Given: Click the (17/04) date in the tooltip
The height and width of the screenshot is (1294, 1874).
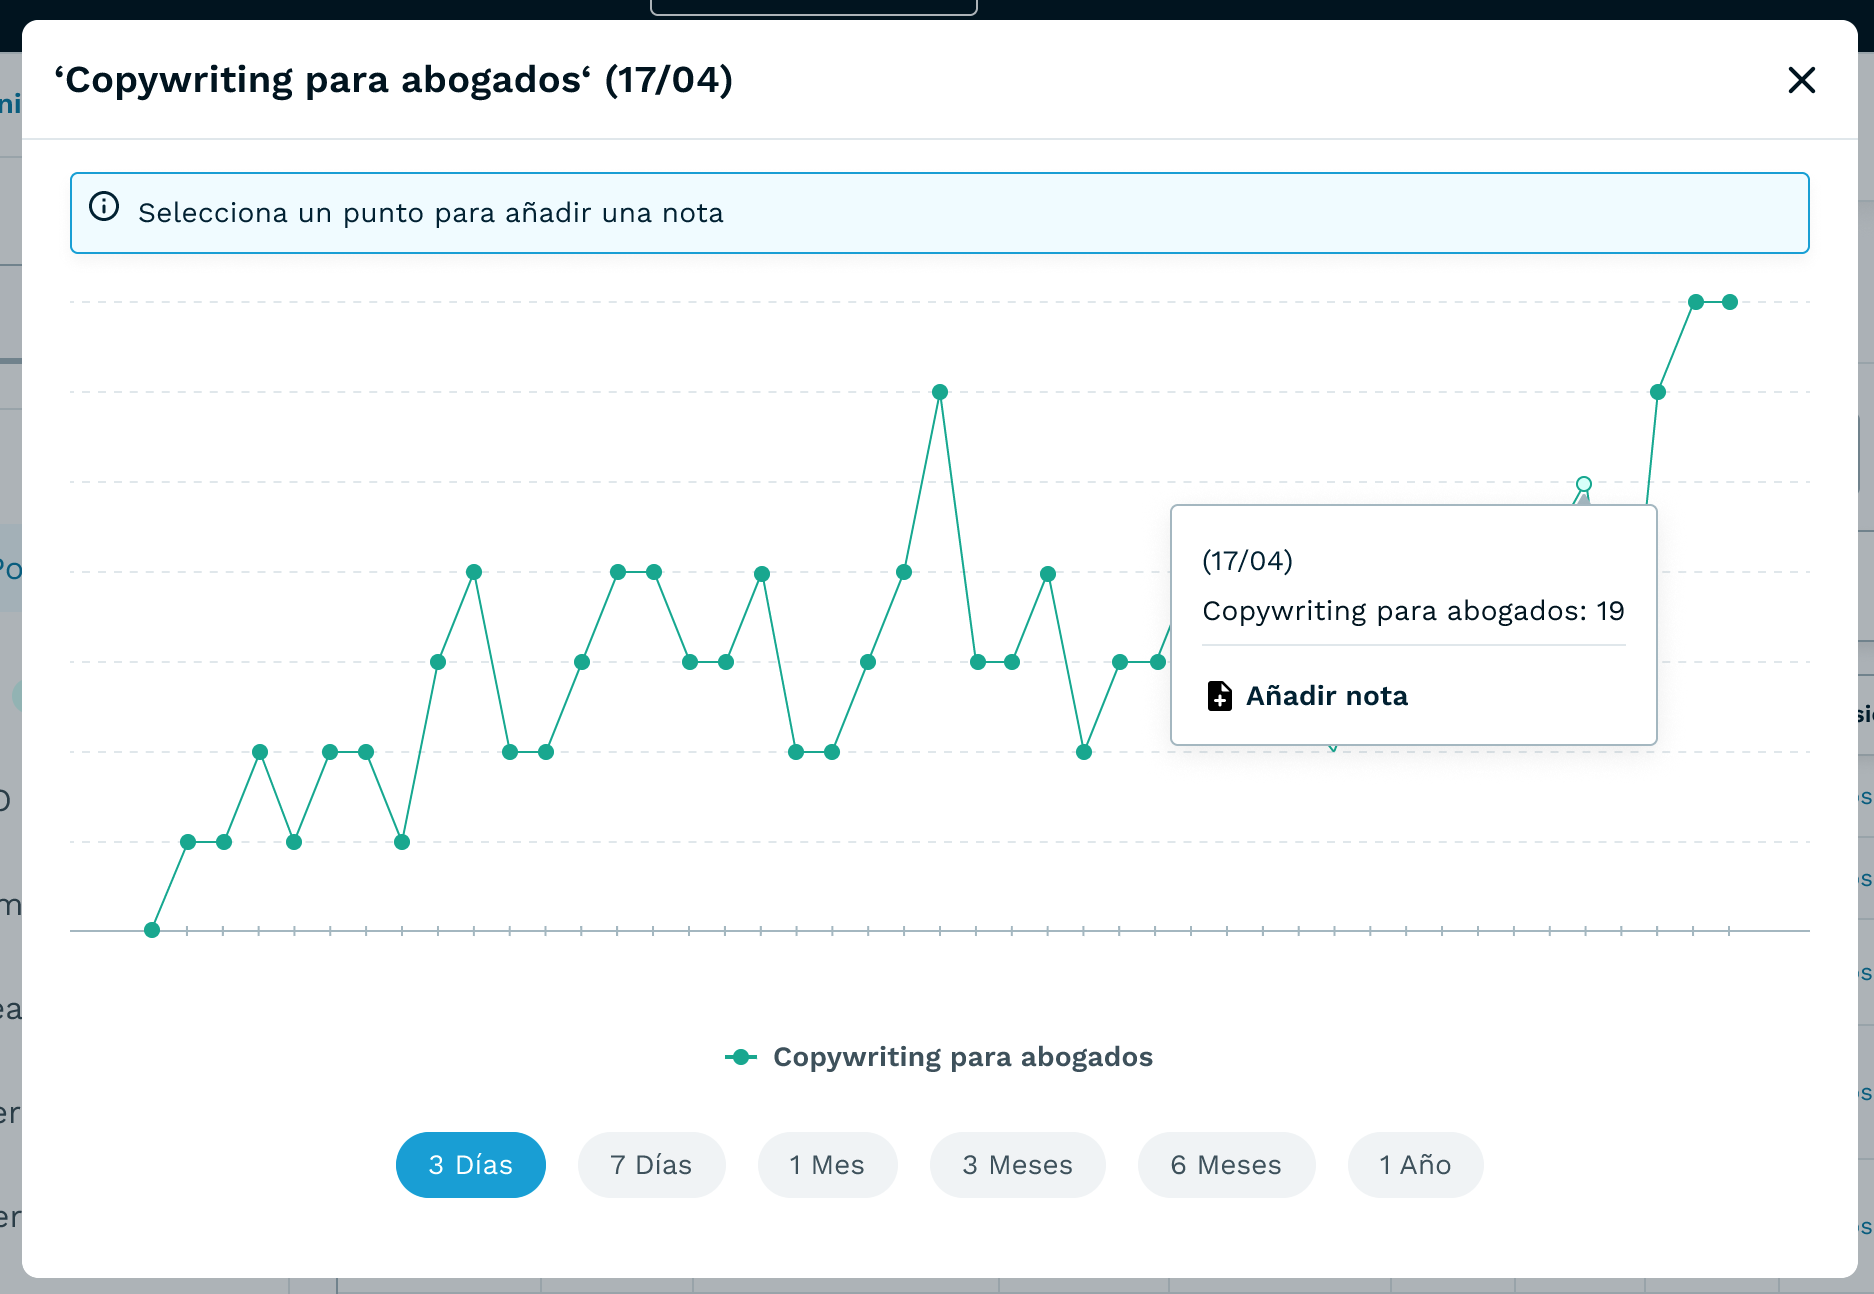Looking at the screenshot, I should click(x=1247, y=561).
